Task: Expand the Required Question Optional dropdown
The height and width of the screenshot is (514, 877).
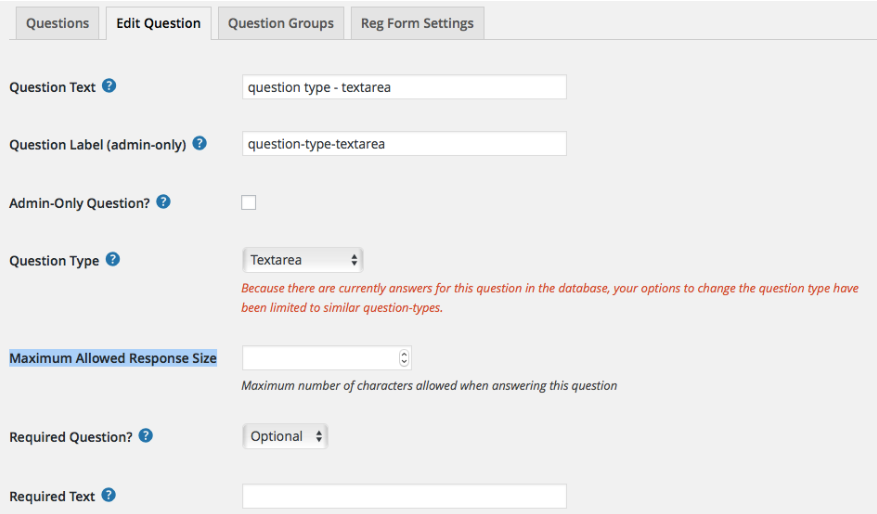Action: pyautogui.click(x=285, y=436)
